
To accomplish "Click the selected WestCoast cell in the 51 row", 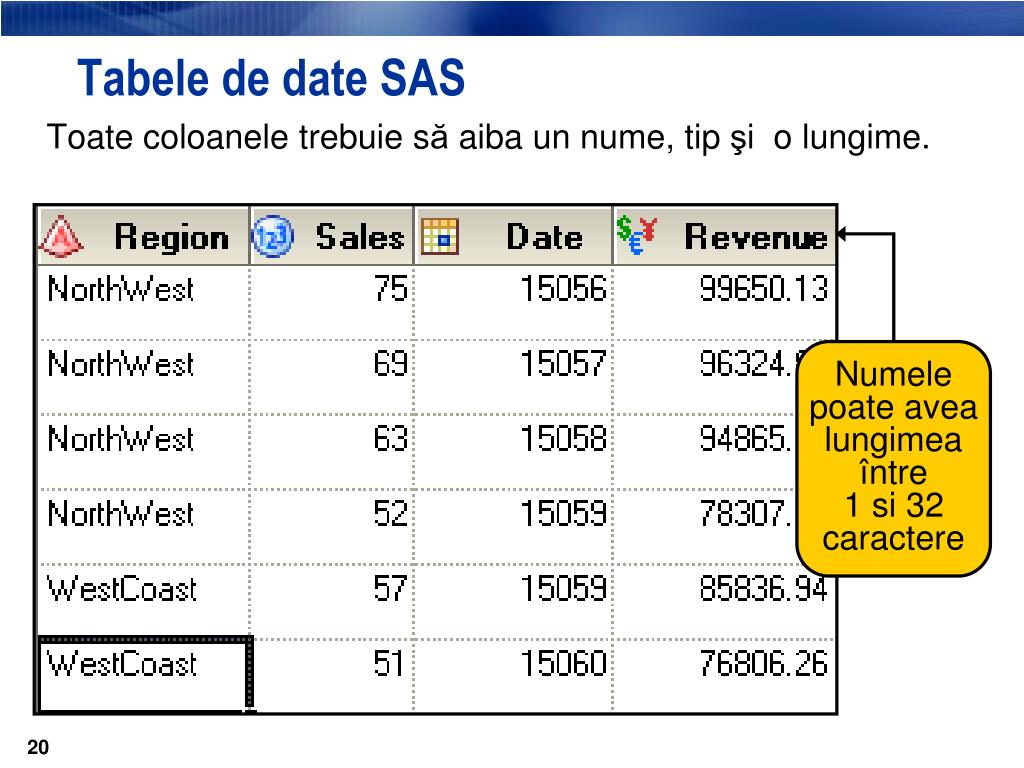I will [x=145, y=675].
